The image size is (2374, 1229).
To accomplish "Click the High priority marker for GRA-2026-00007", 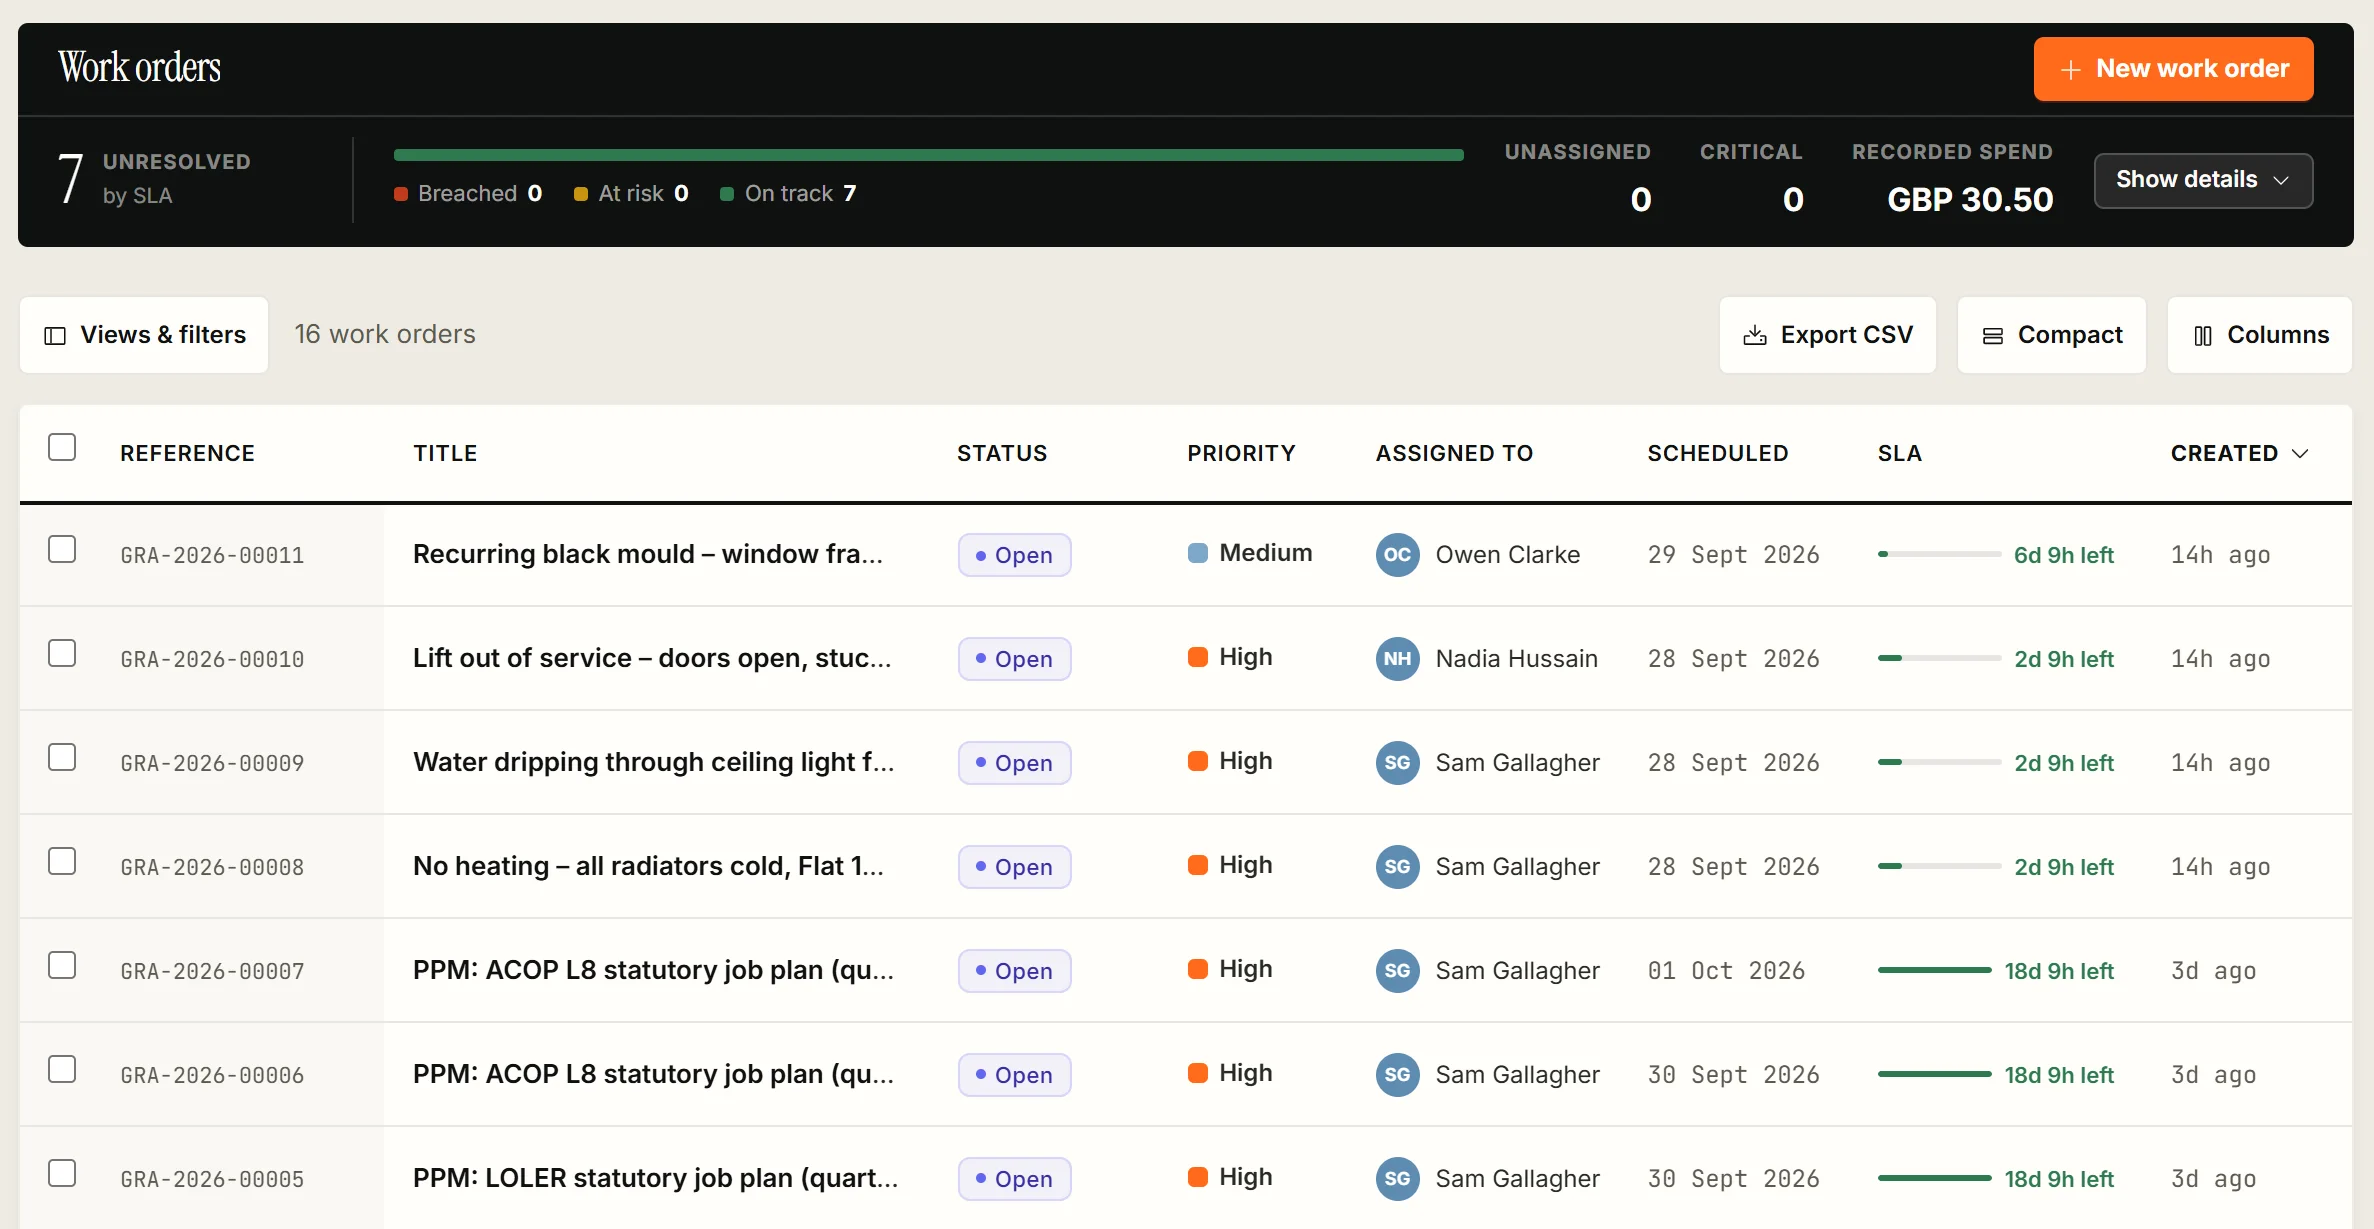I will point(1197,969).
